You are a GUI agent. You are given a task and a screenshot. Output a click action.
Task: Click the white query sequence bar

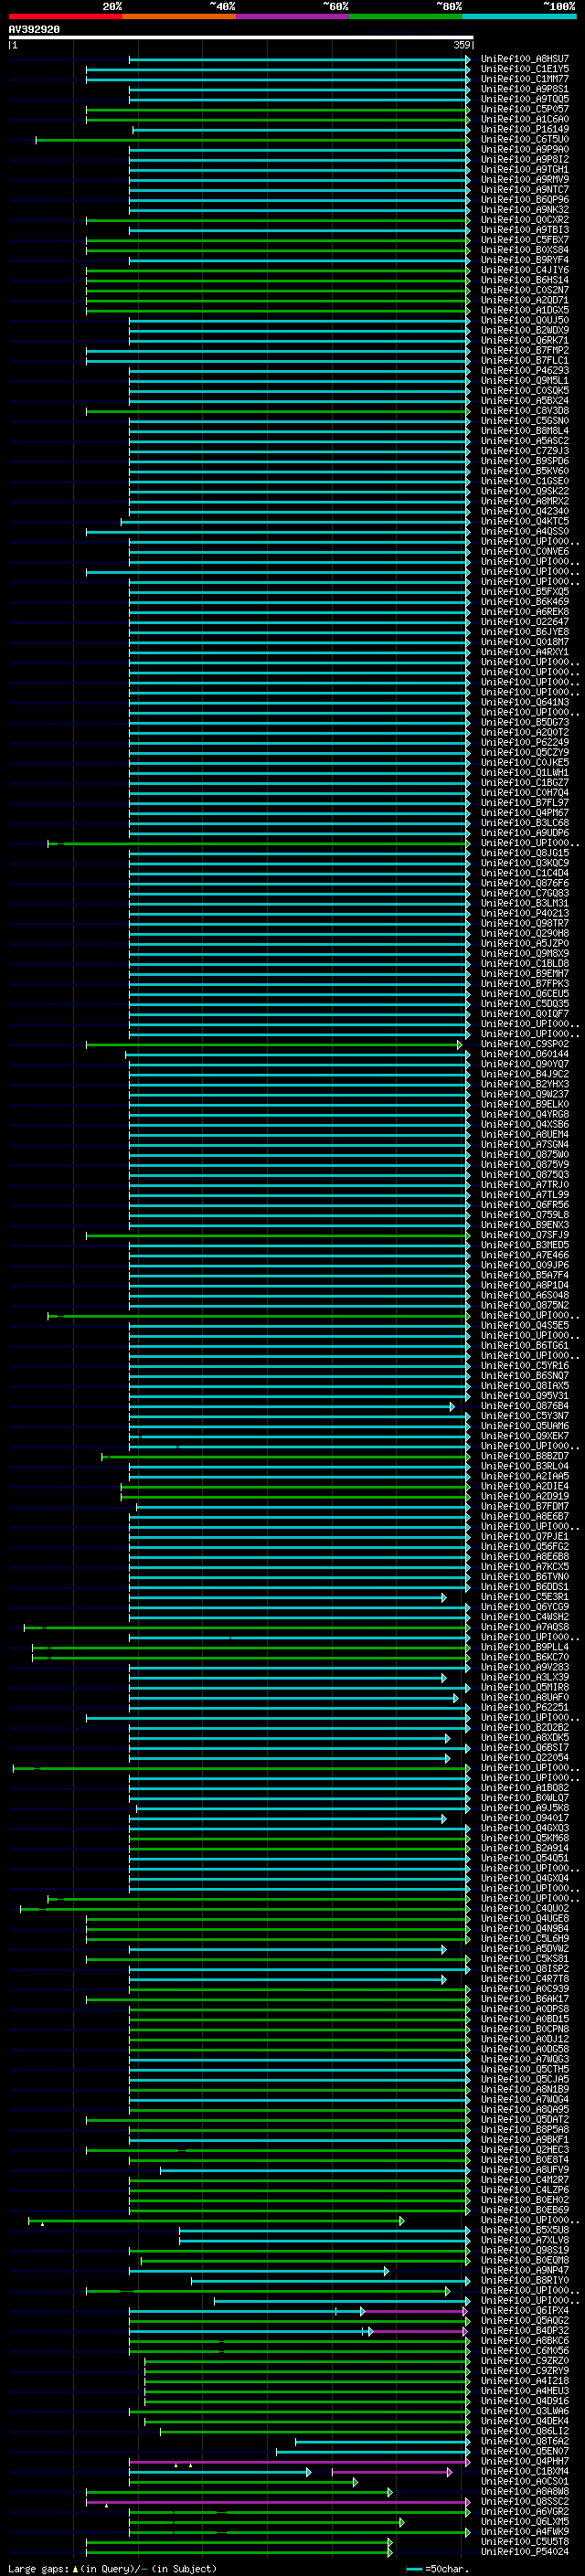[x=241, y=38]
